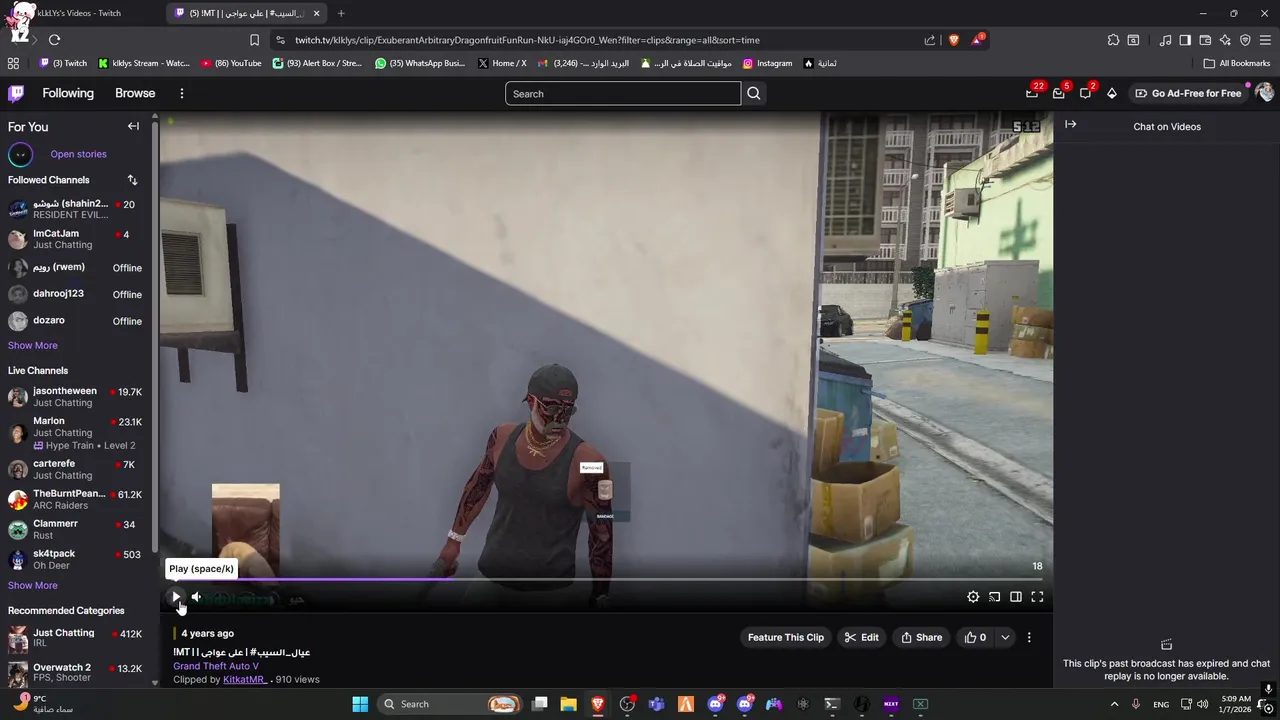
Task: Collapse the For You sidebar
Action: tap(133, 126)
